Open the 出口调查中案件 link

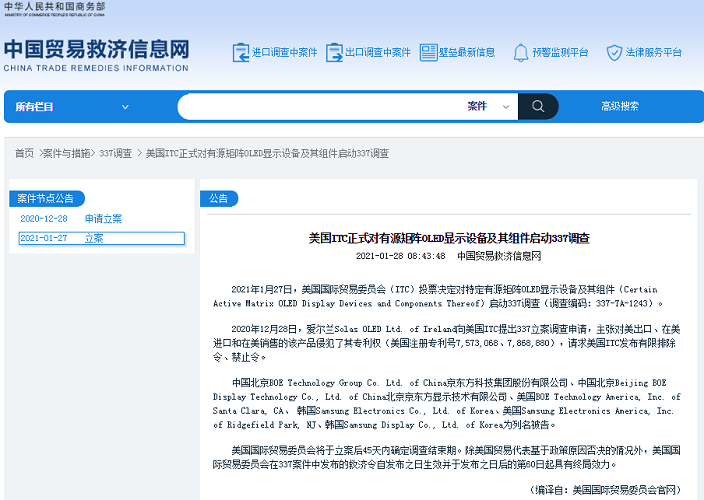tap(378, 53)
